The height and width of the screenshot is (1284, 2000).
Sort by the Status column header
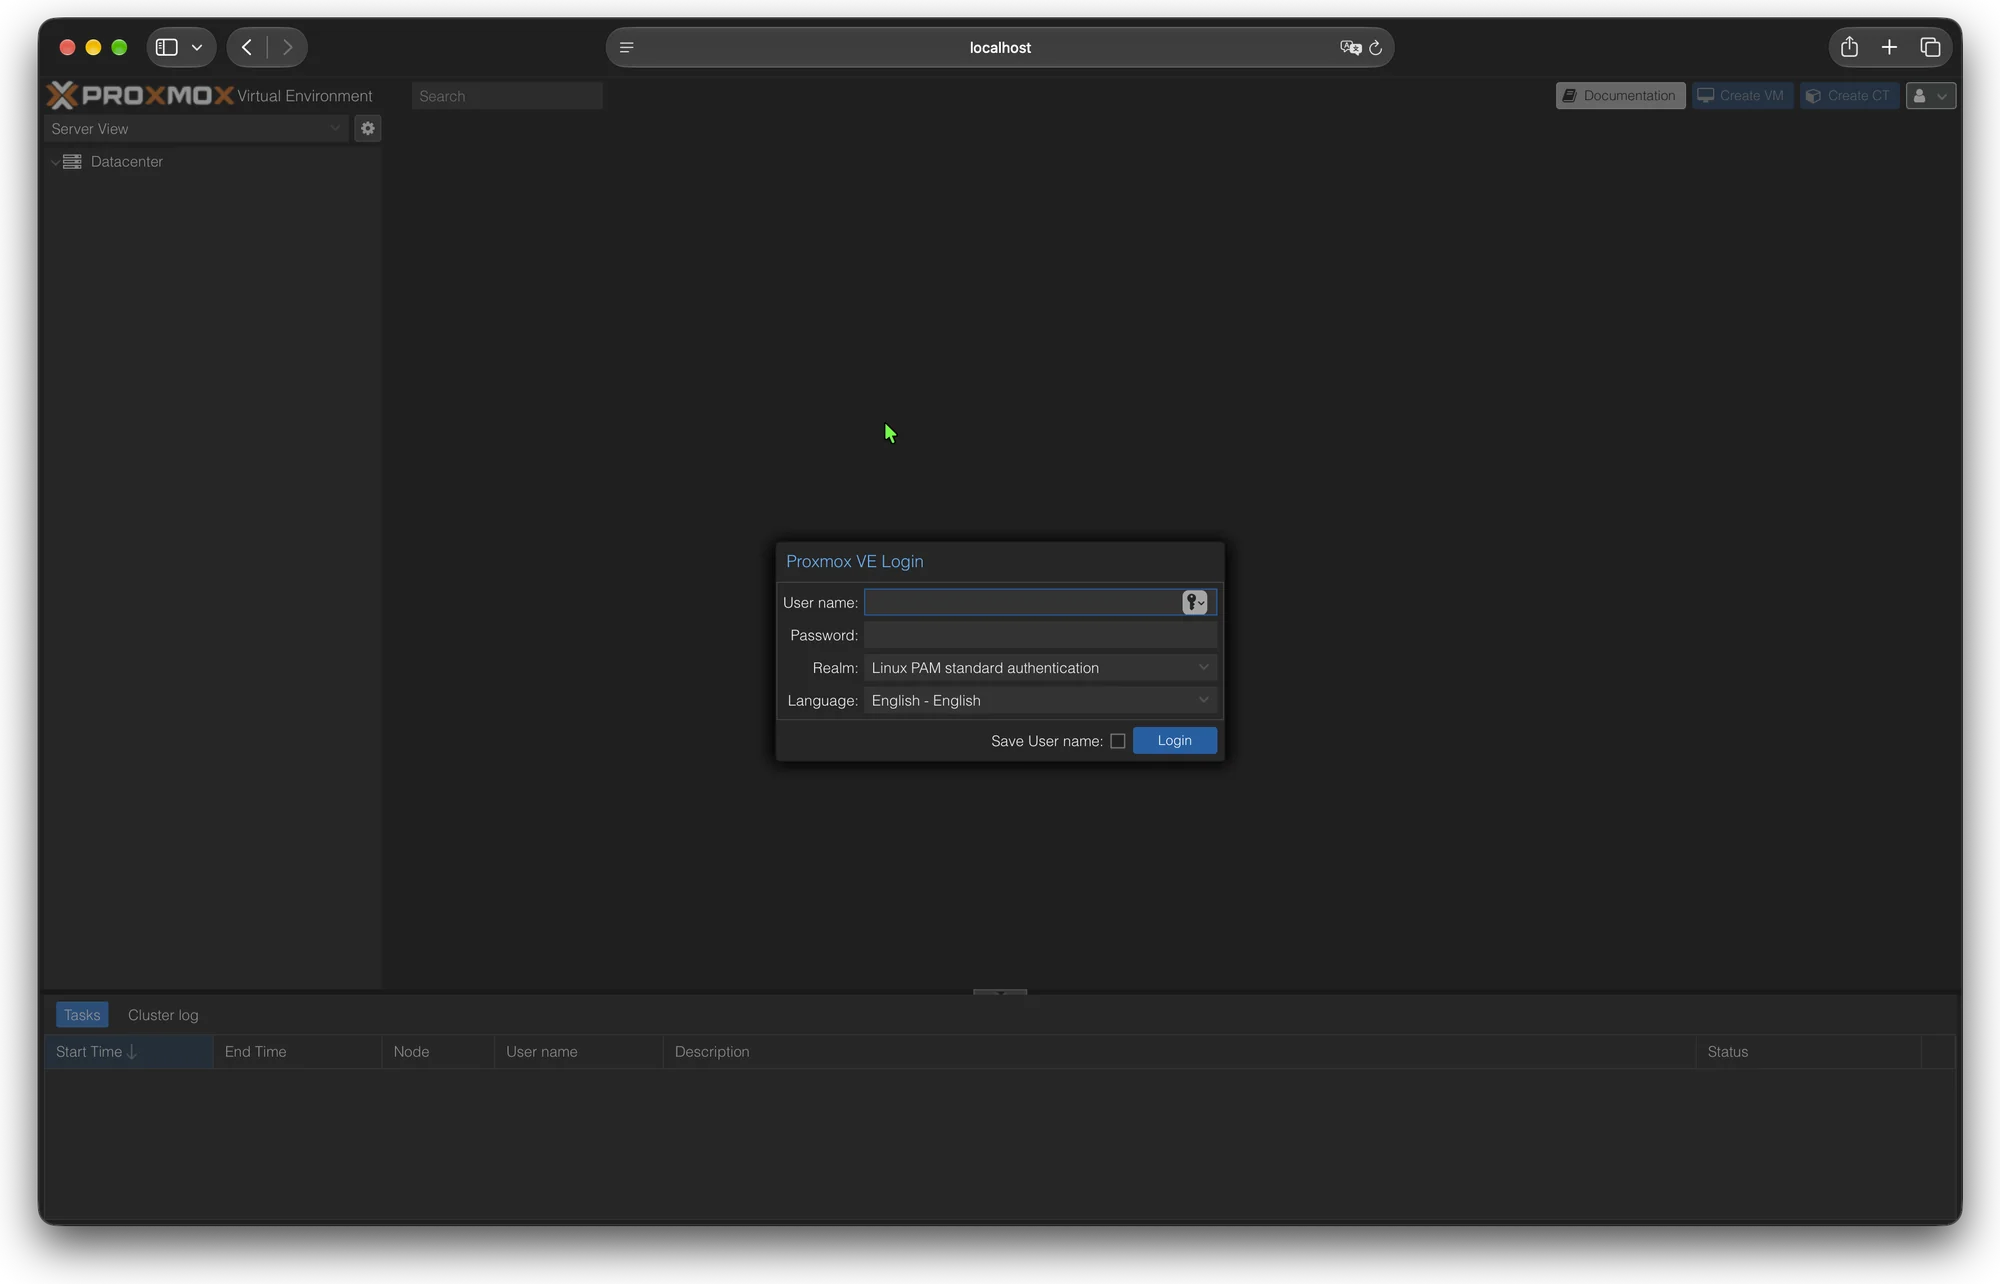click(1808, 1052)
